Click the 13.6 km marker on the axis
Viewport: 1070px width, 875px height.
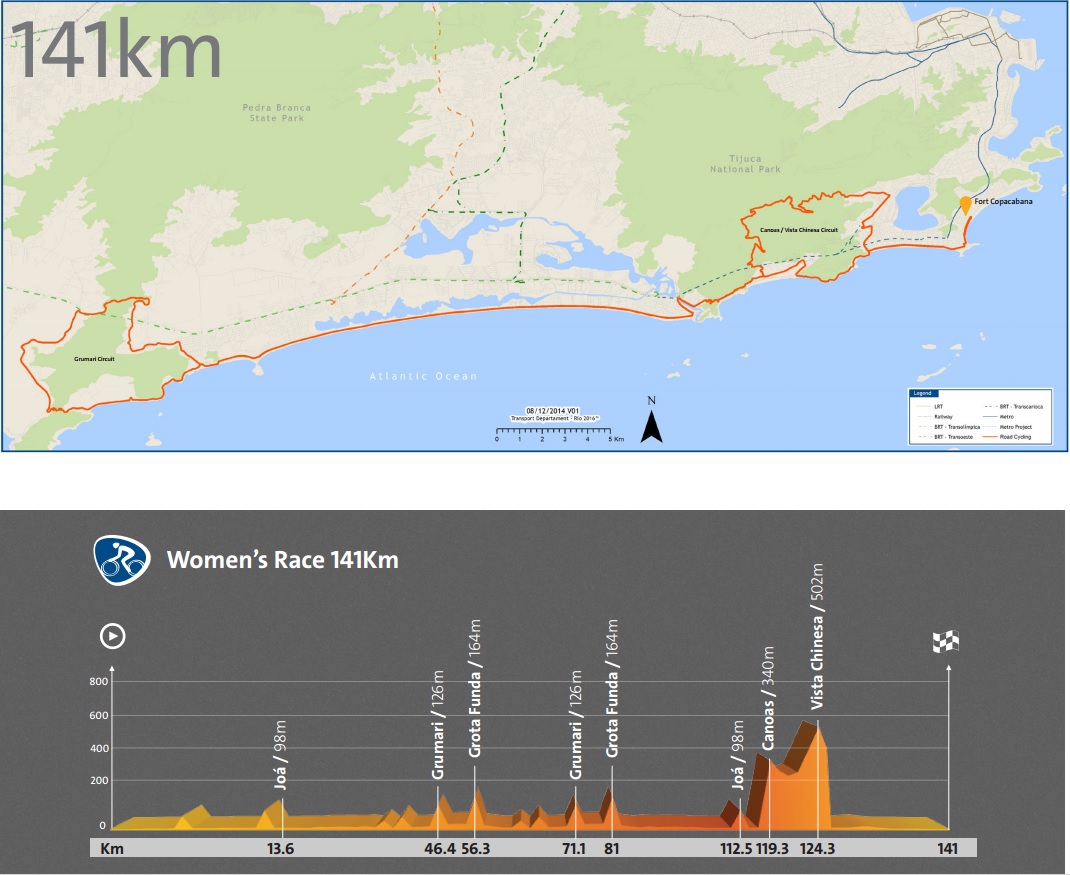point(281,849)
